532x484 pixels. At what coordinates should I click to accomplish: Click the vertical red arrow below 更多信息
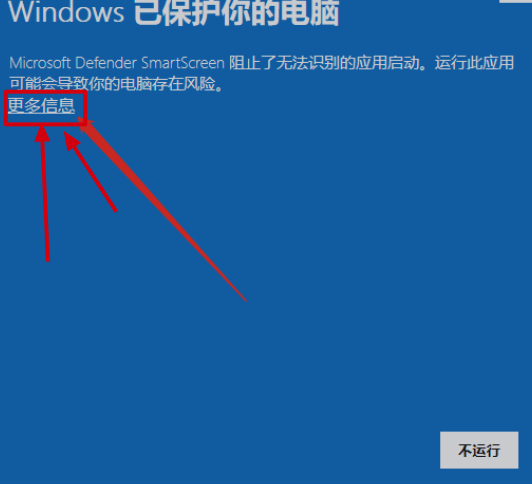44,193
